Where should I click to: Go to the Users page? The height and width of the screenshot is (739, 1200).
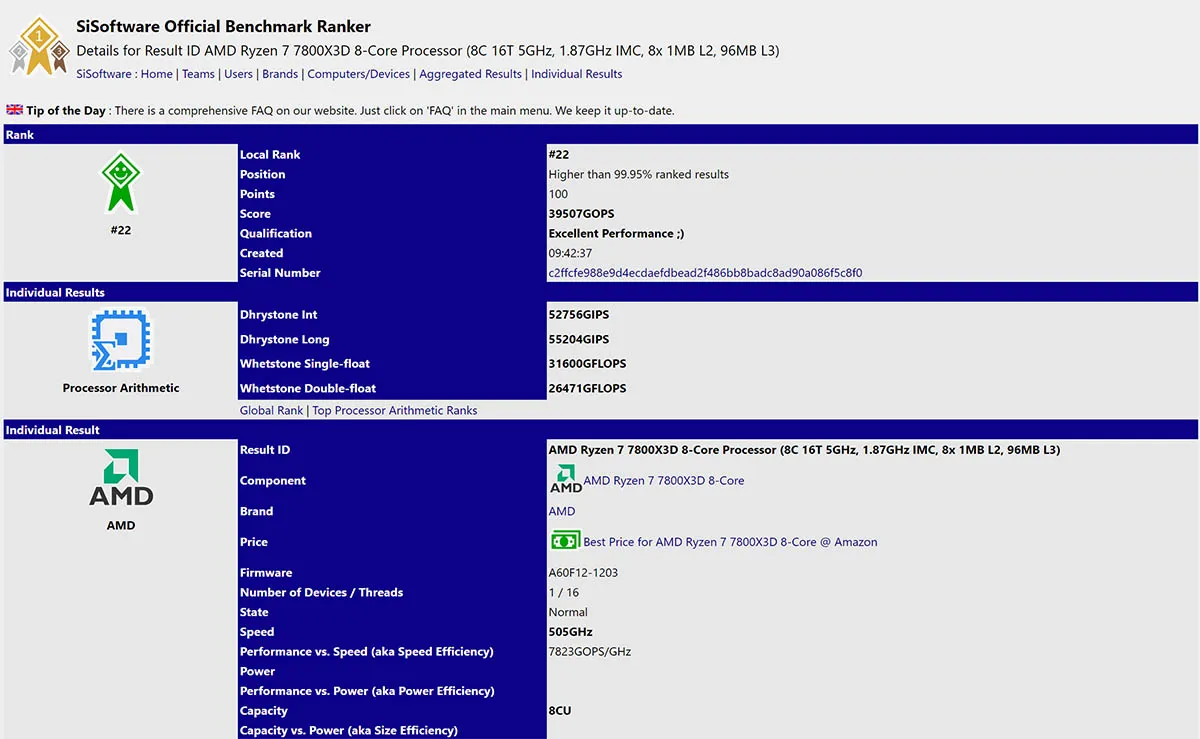[x=238, y=74]
